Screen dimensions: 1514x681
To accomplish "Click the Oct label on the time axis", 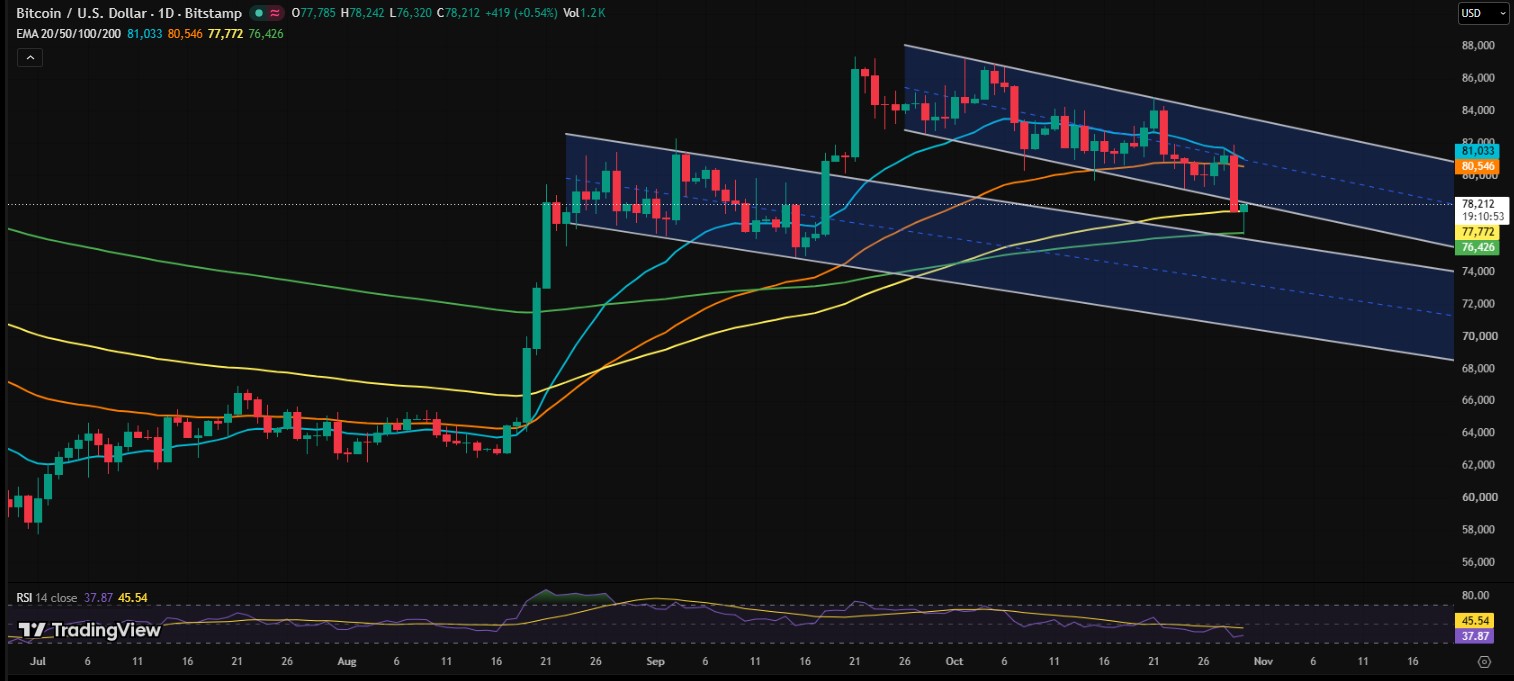I will (x=953, y=662).
